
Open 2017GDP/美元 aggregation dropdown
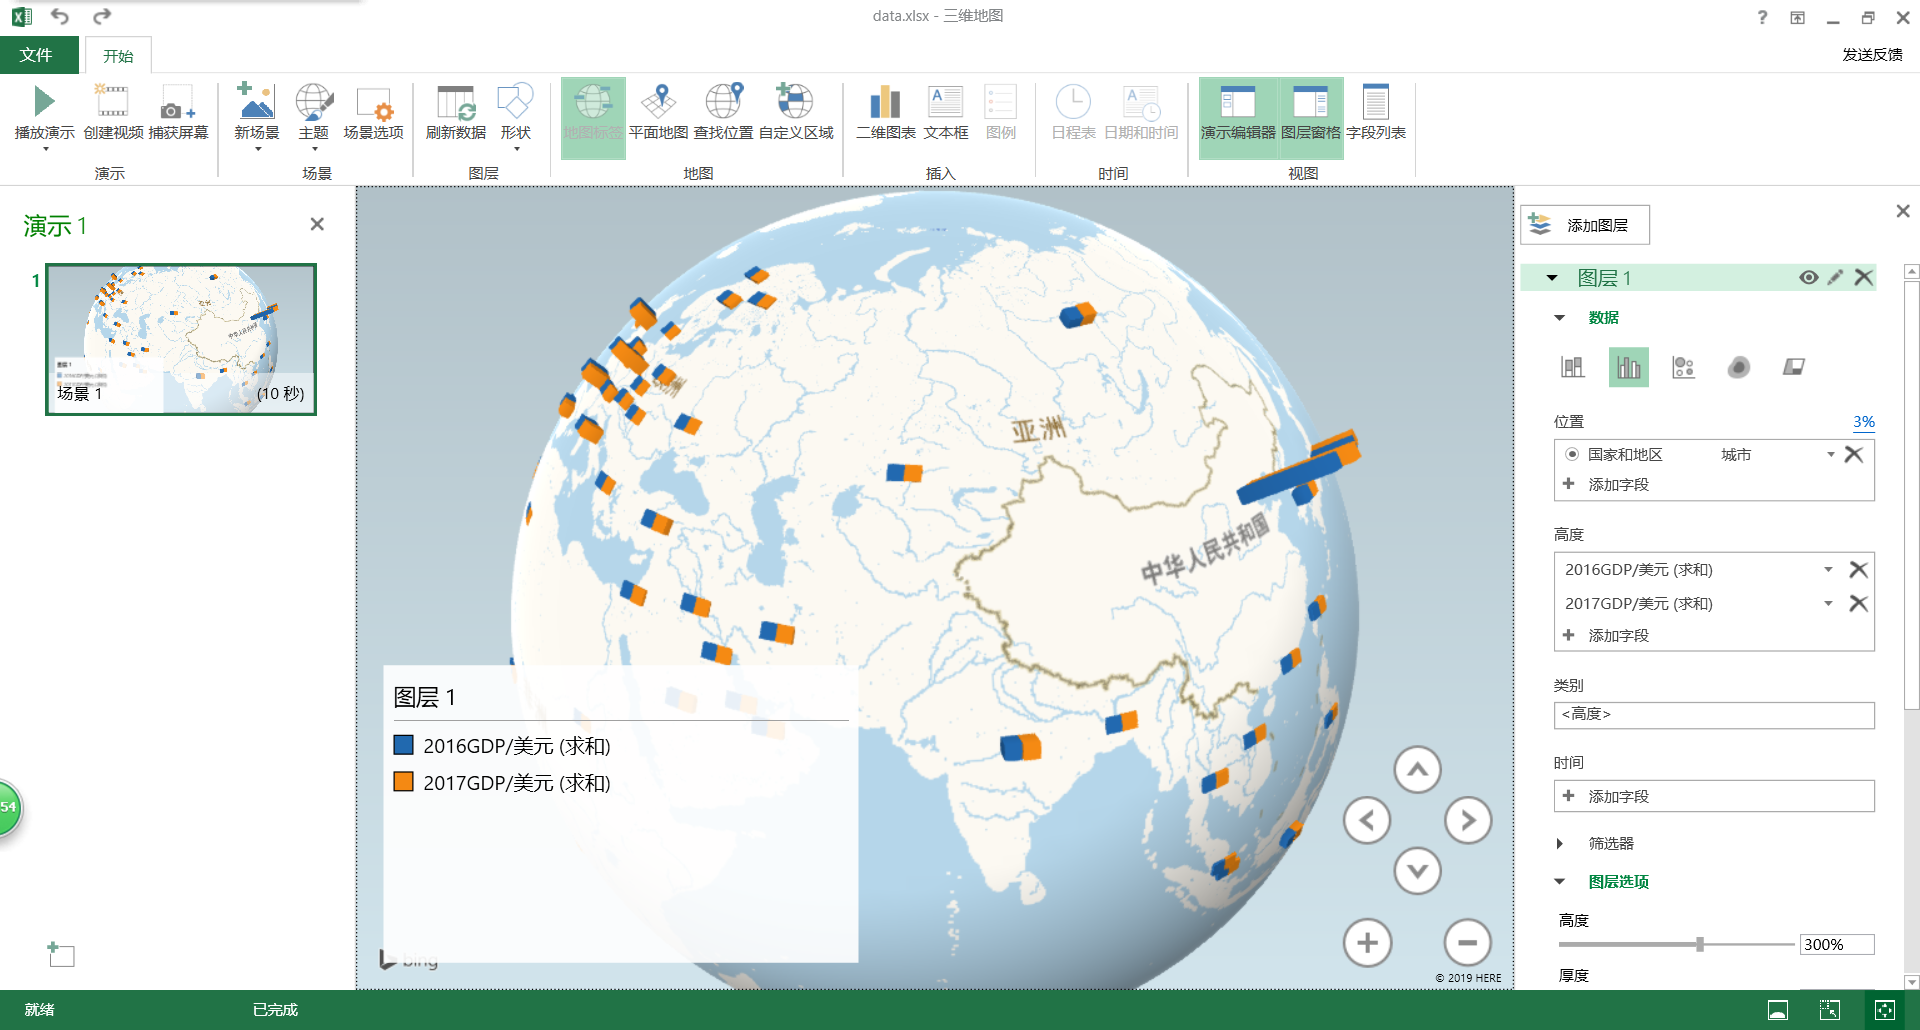[1828, 604]
